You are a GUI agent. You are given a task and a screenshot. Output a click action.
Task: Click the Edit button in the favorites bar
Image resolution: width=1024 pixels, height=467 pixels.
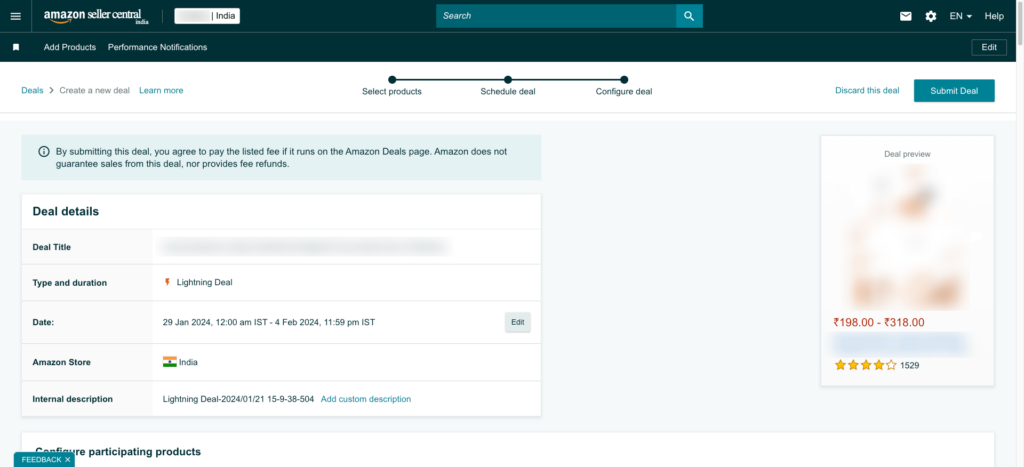(x=989, y=47)
